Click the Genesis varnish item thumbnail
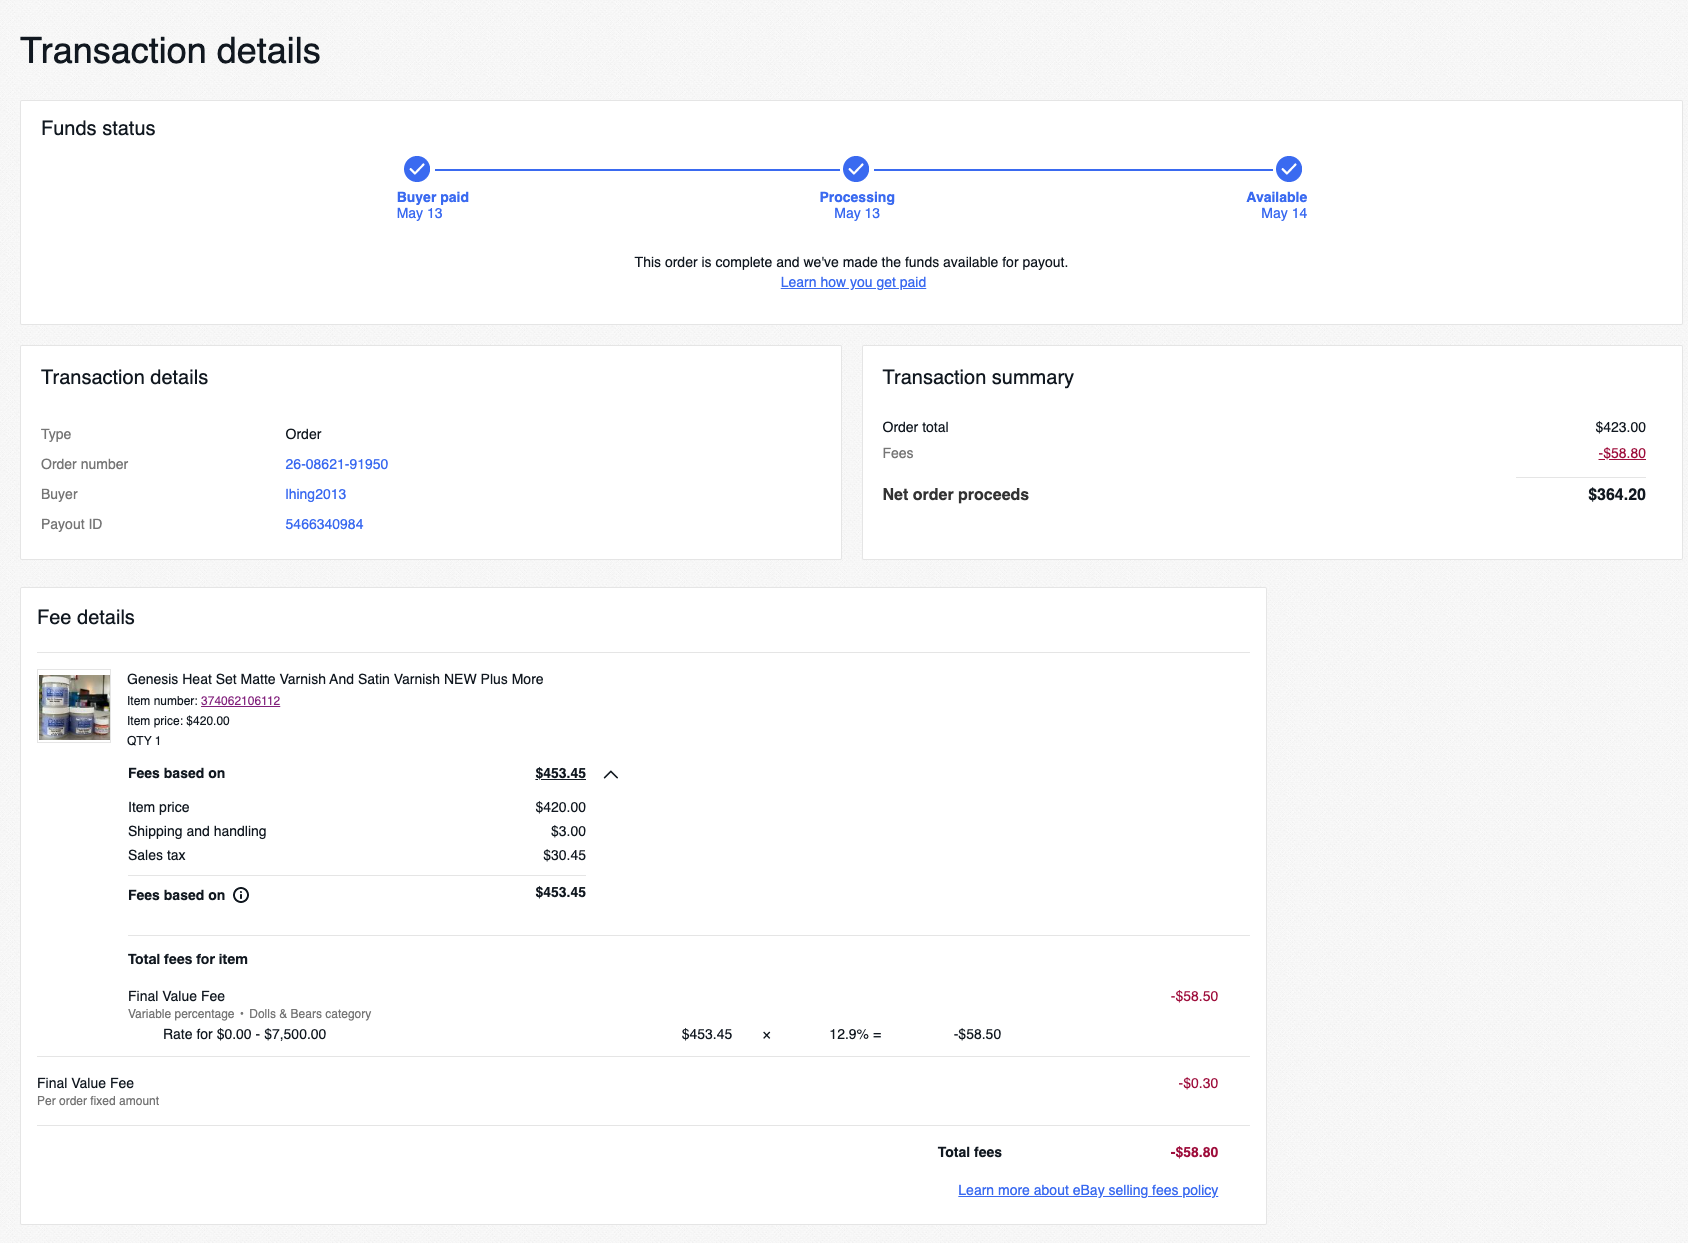1688x1243 pixels. coord(74,706)
